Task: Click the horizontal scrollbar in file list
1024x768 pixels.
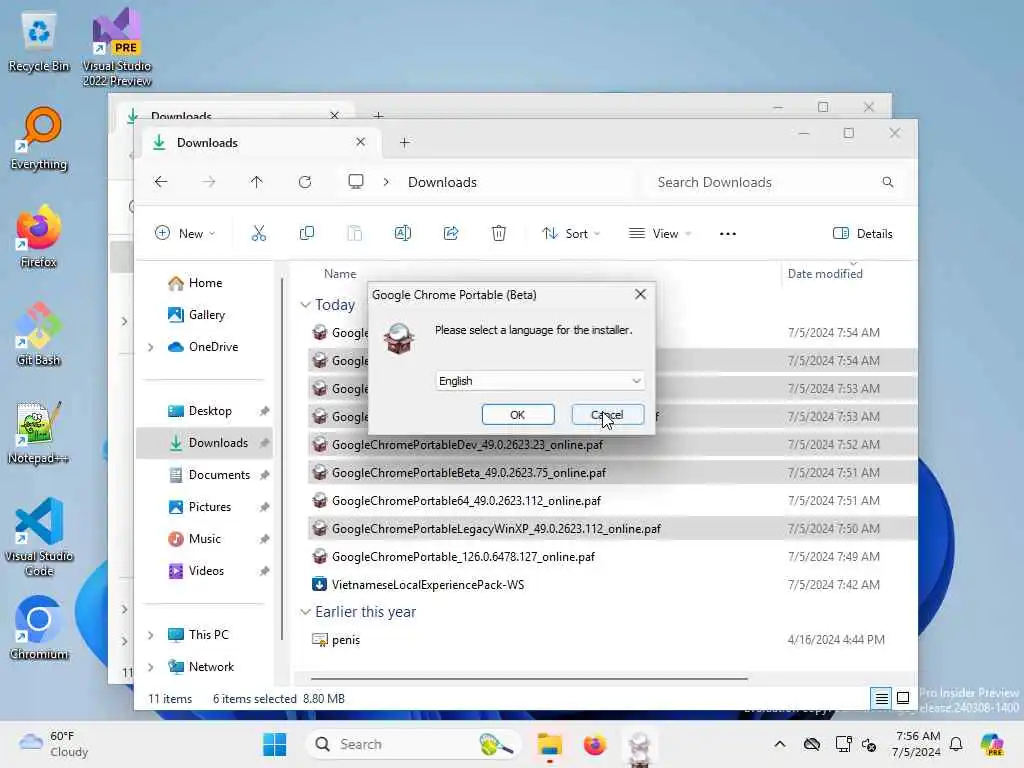Action: (x=529, y=679)
